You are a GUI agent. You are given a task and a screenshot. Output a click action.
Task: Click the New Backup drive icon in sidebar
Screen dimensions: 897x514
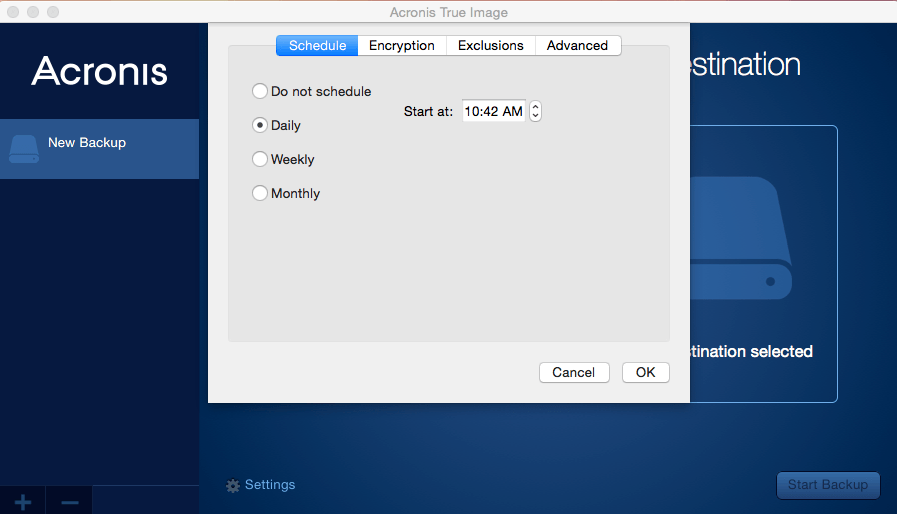point(24,149)
